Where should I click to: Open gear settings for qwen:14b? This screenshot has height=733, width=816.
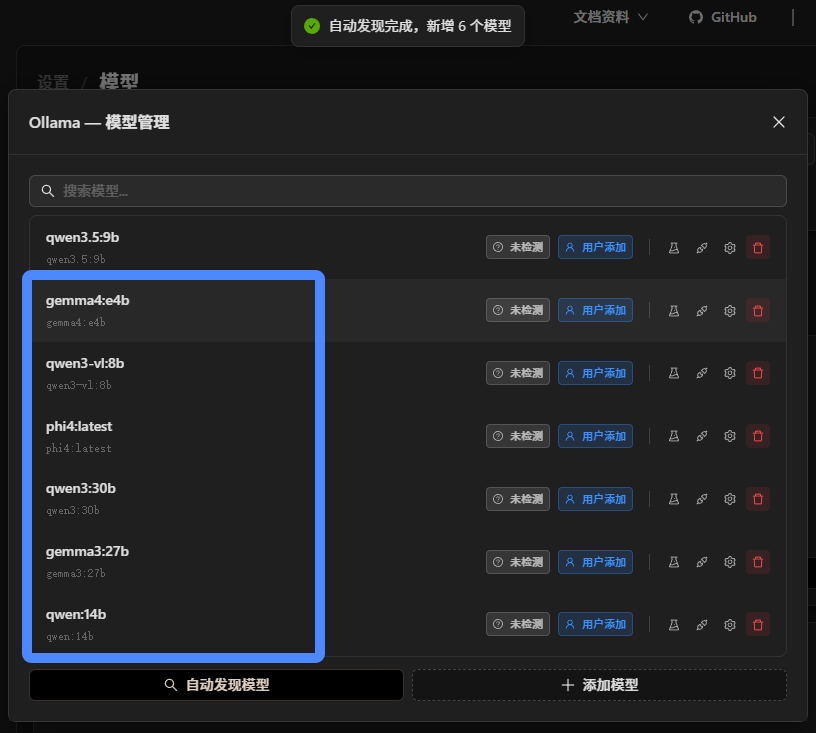730,624
